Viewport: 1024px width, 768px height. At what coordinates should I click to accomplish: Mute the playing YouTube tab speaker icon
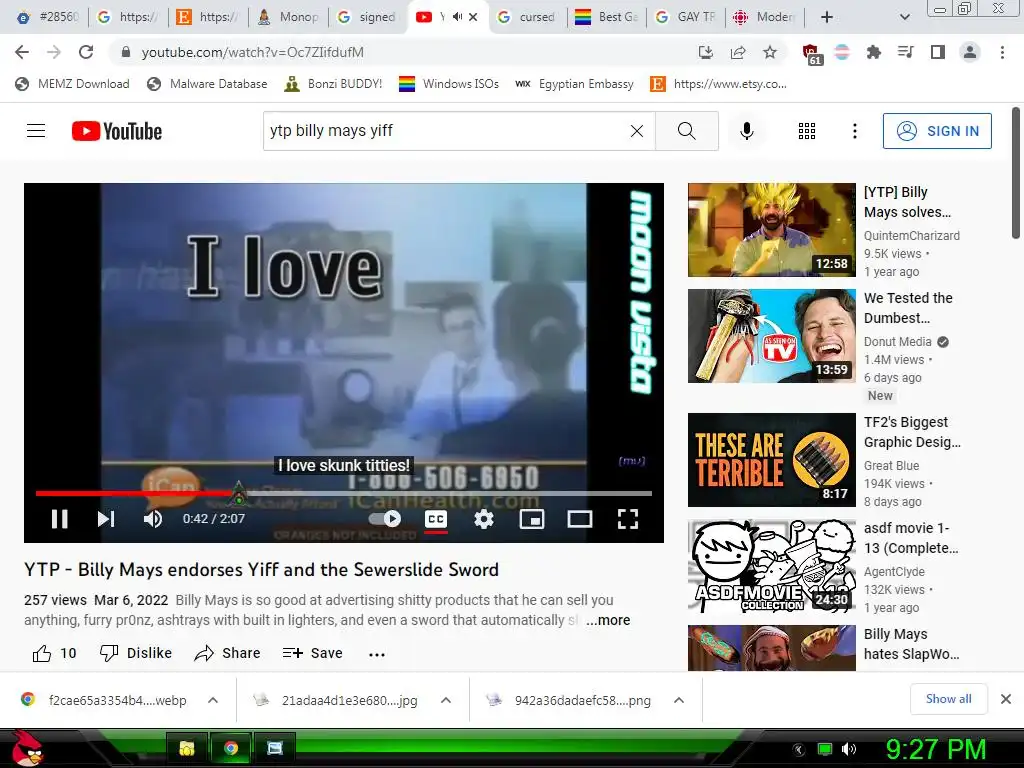457,17
